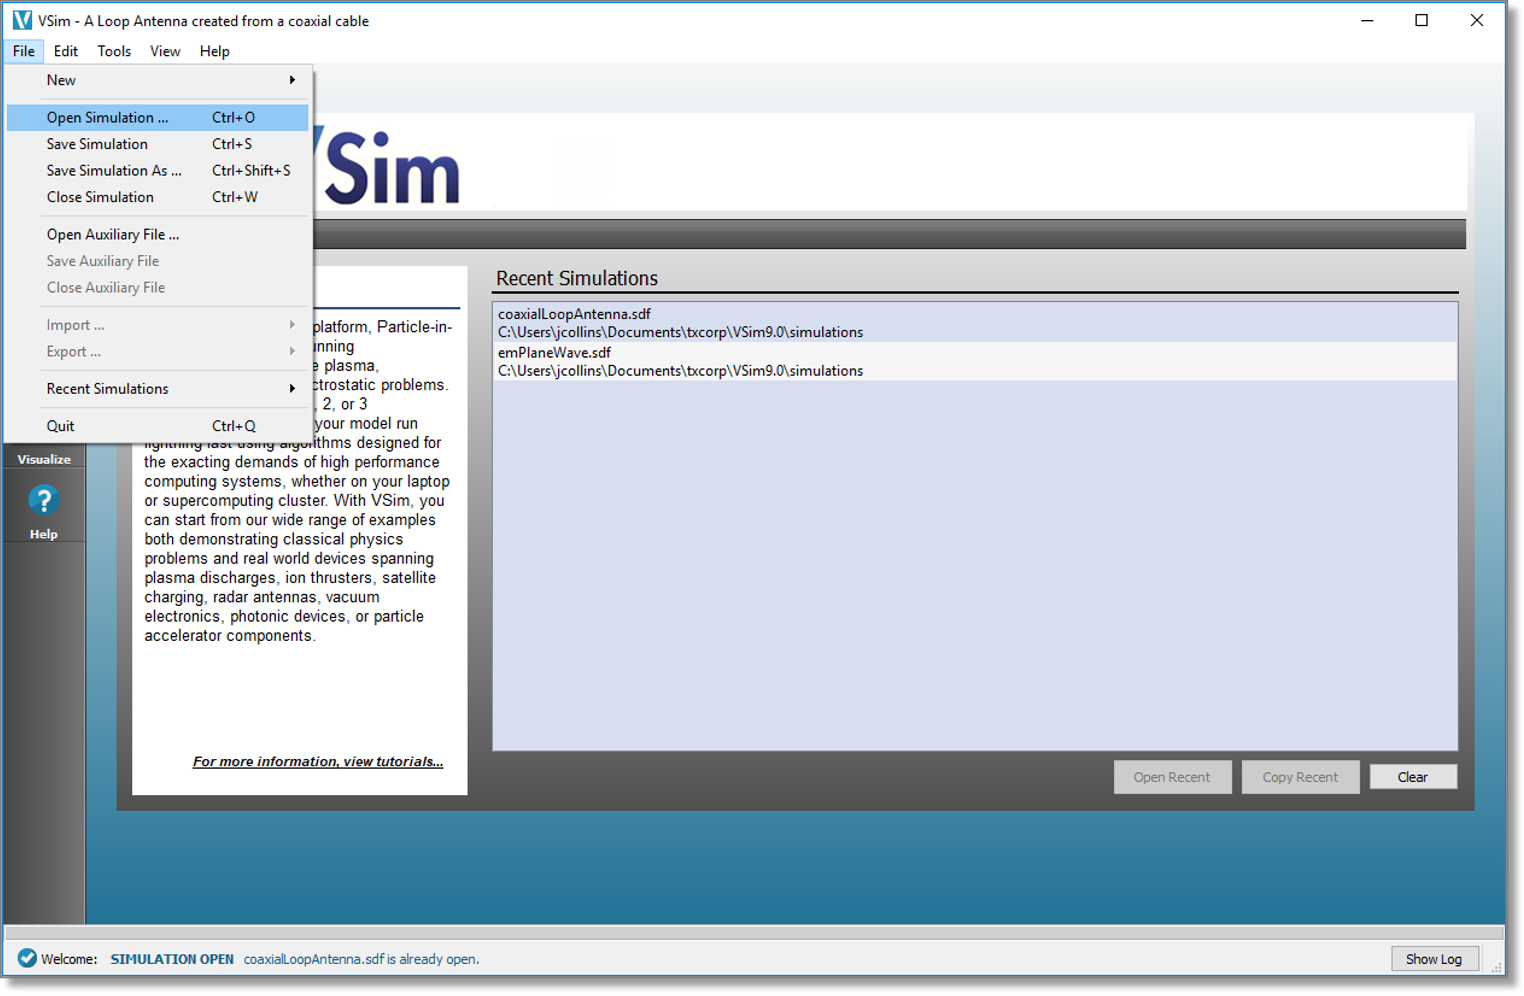Close the VSim window

1476,21
